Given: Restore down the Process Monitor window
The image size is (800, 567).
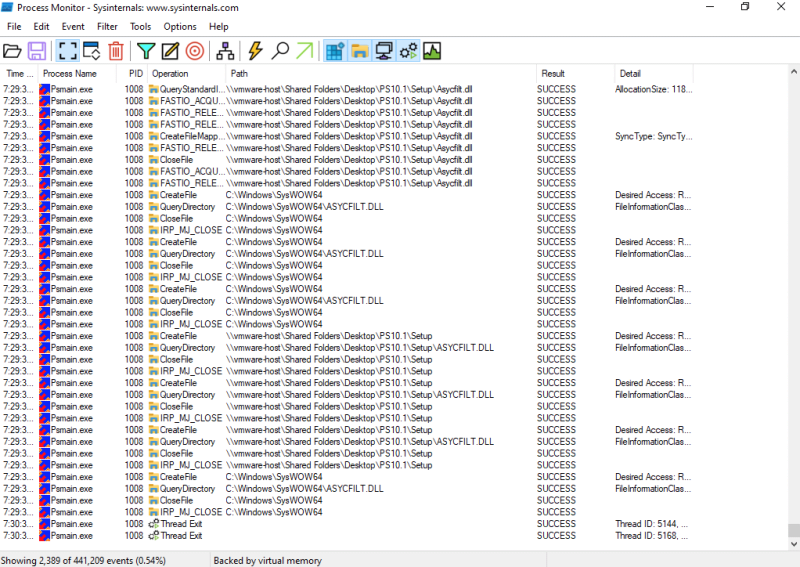Looking at the screenshot, I should point(745,7).
